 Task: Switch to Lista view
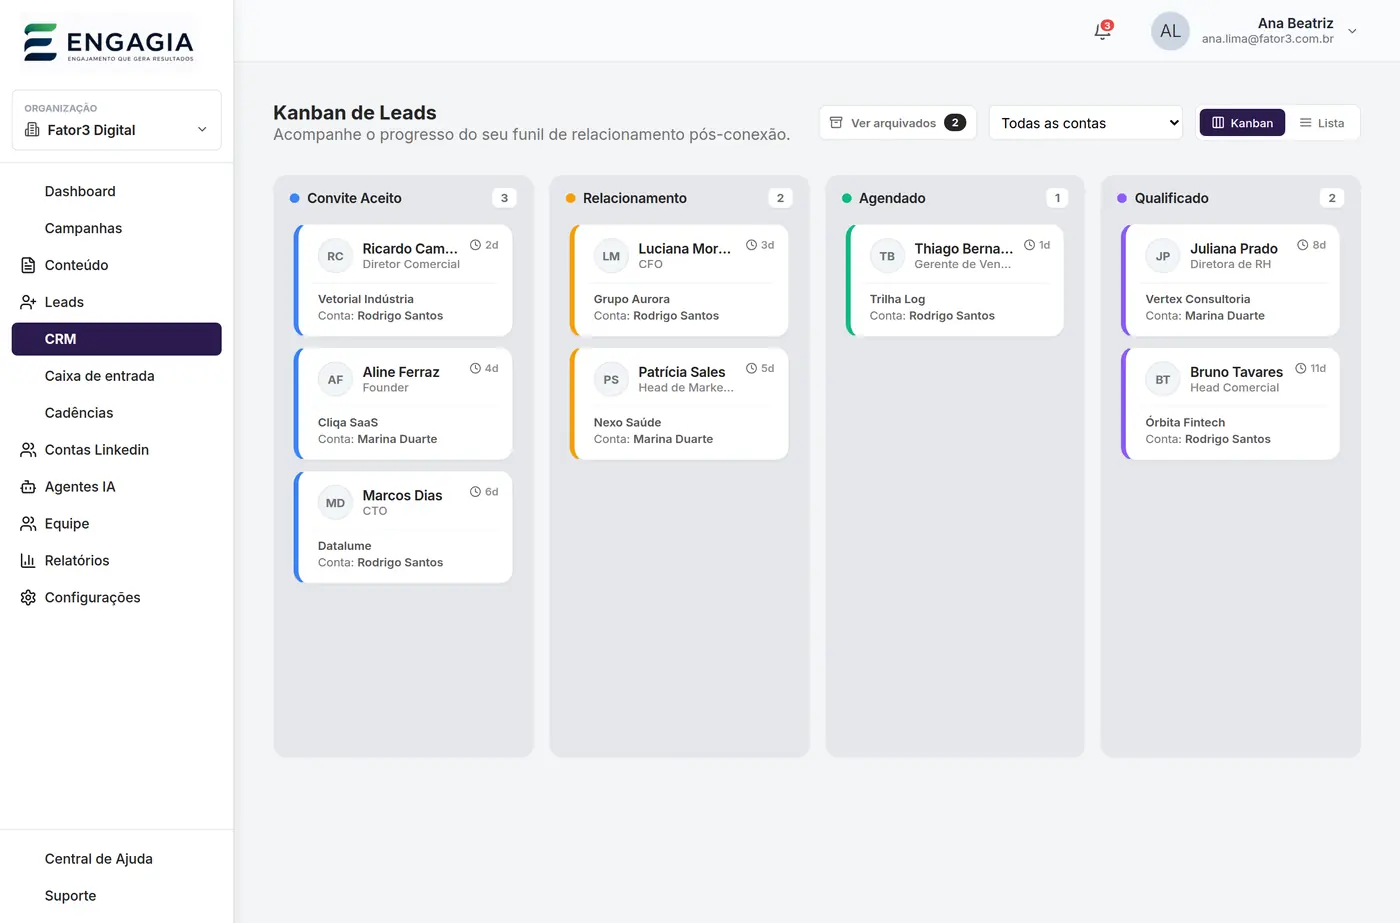tap(1322, 123)
